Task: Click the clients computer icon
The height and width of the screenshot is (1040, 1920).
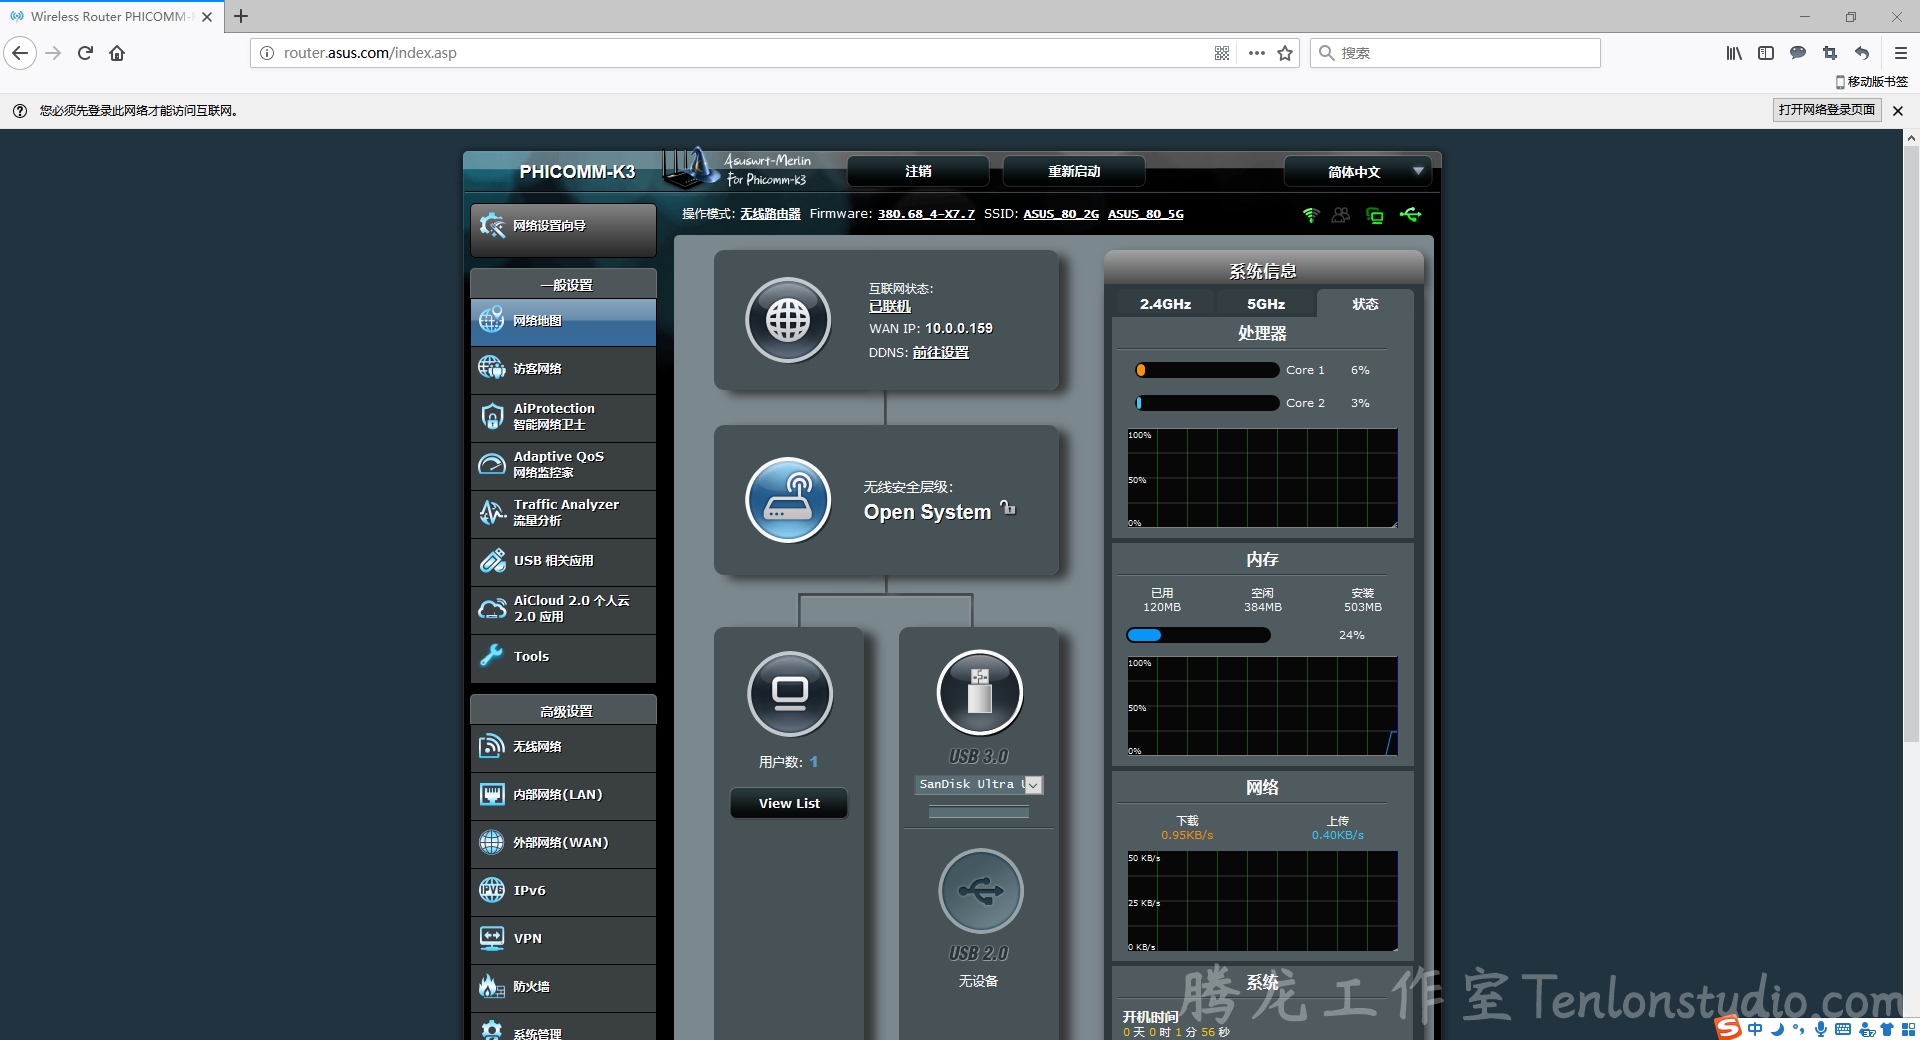Action: (x=790, y=694)
